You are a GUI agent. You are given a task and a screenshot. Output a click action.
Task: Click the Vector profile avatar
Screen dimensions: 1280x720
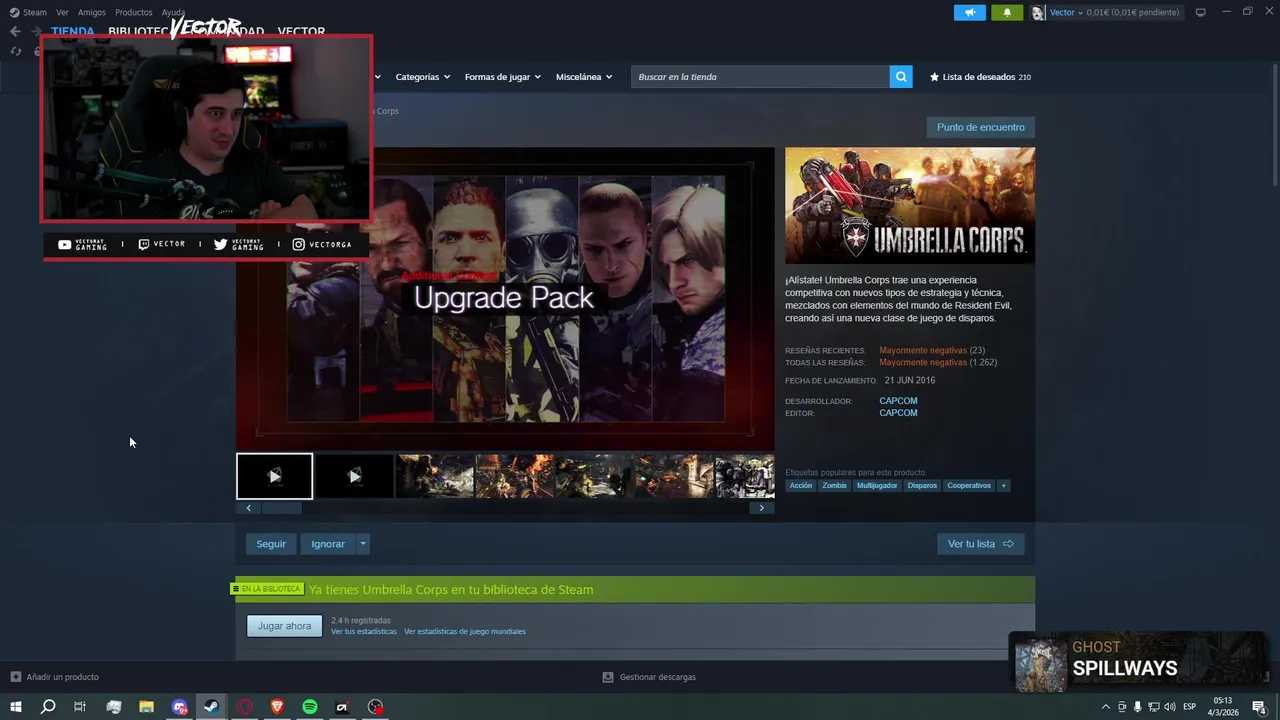click(x=1038, y=13)
